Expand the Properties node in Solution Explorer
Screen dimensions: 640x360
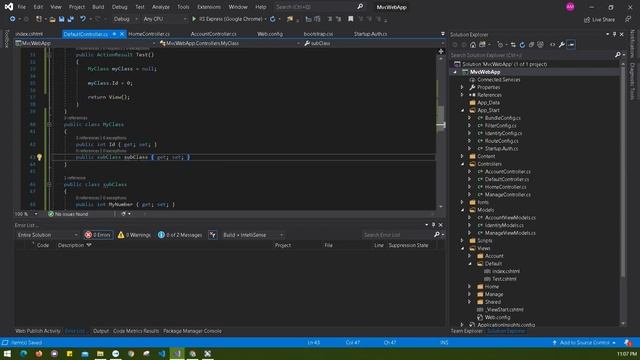point(462,87)
